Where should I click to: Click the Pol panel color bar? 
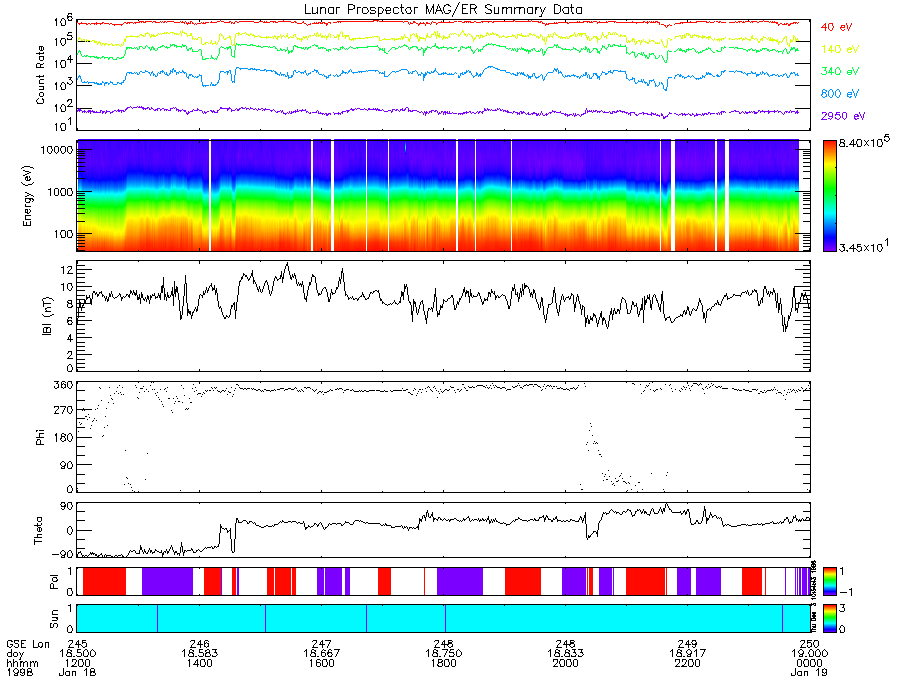coord(830,581)
